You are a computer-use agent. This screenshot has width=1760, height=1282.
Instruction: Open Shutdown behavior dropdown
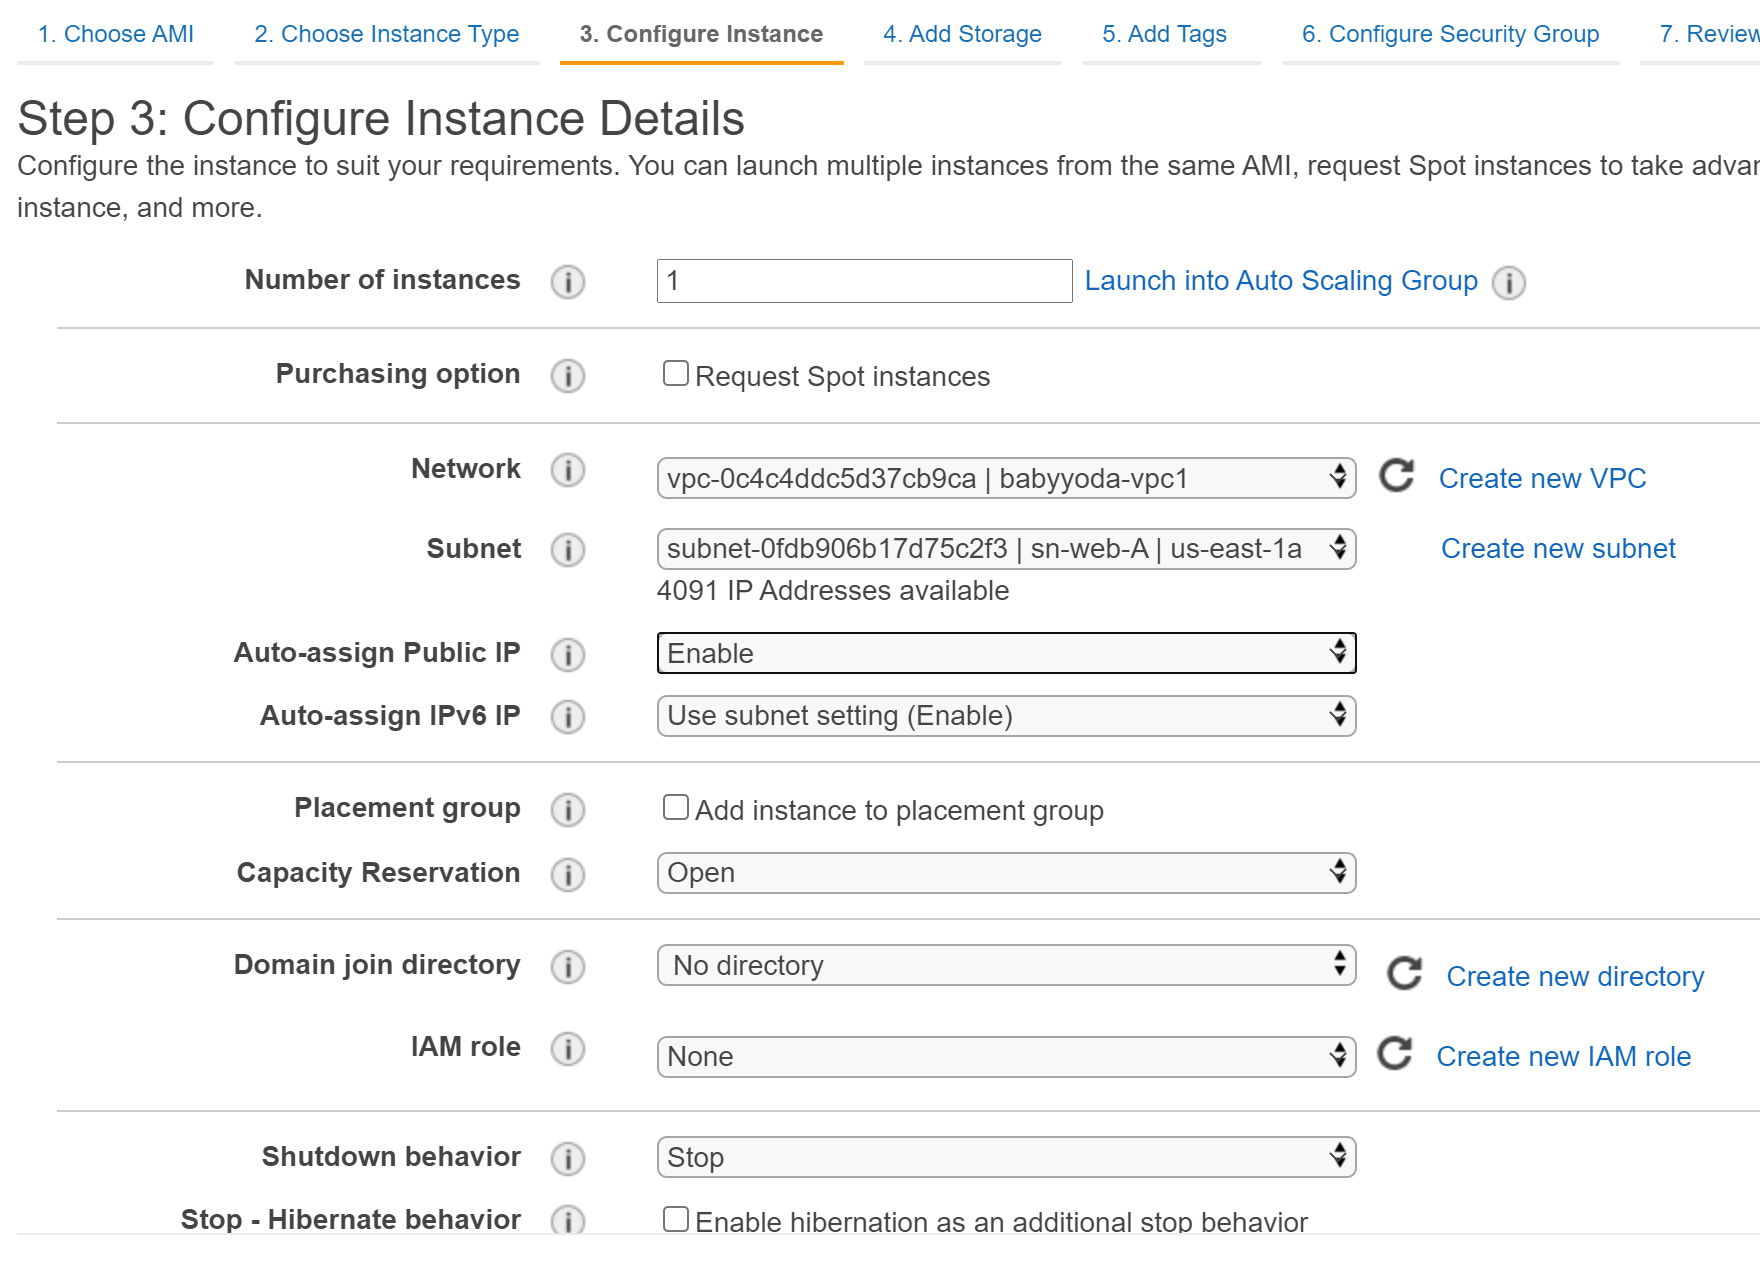tap(1006, 1157)
